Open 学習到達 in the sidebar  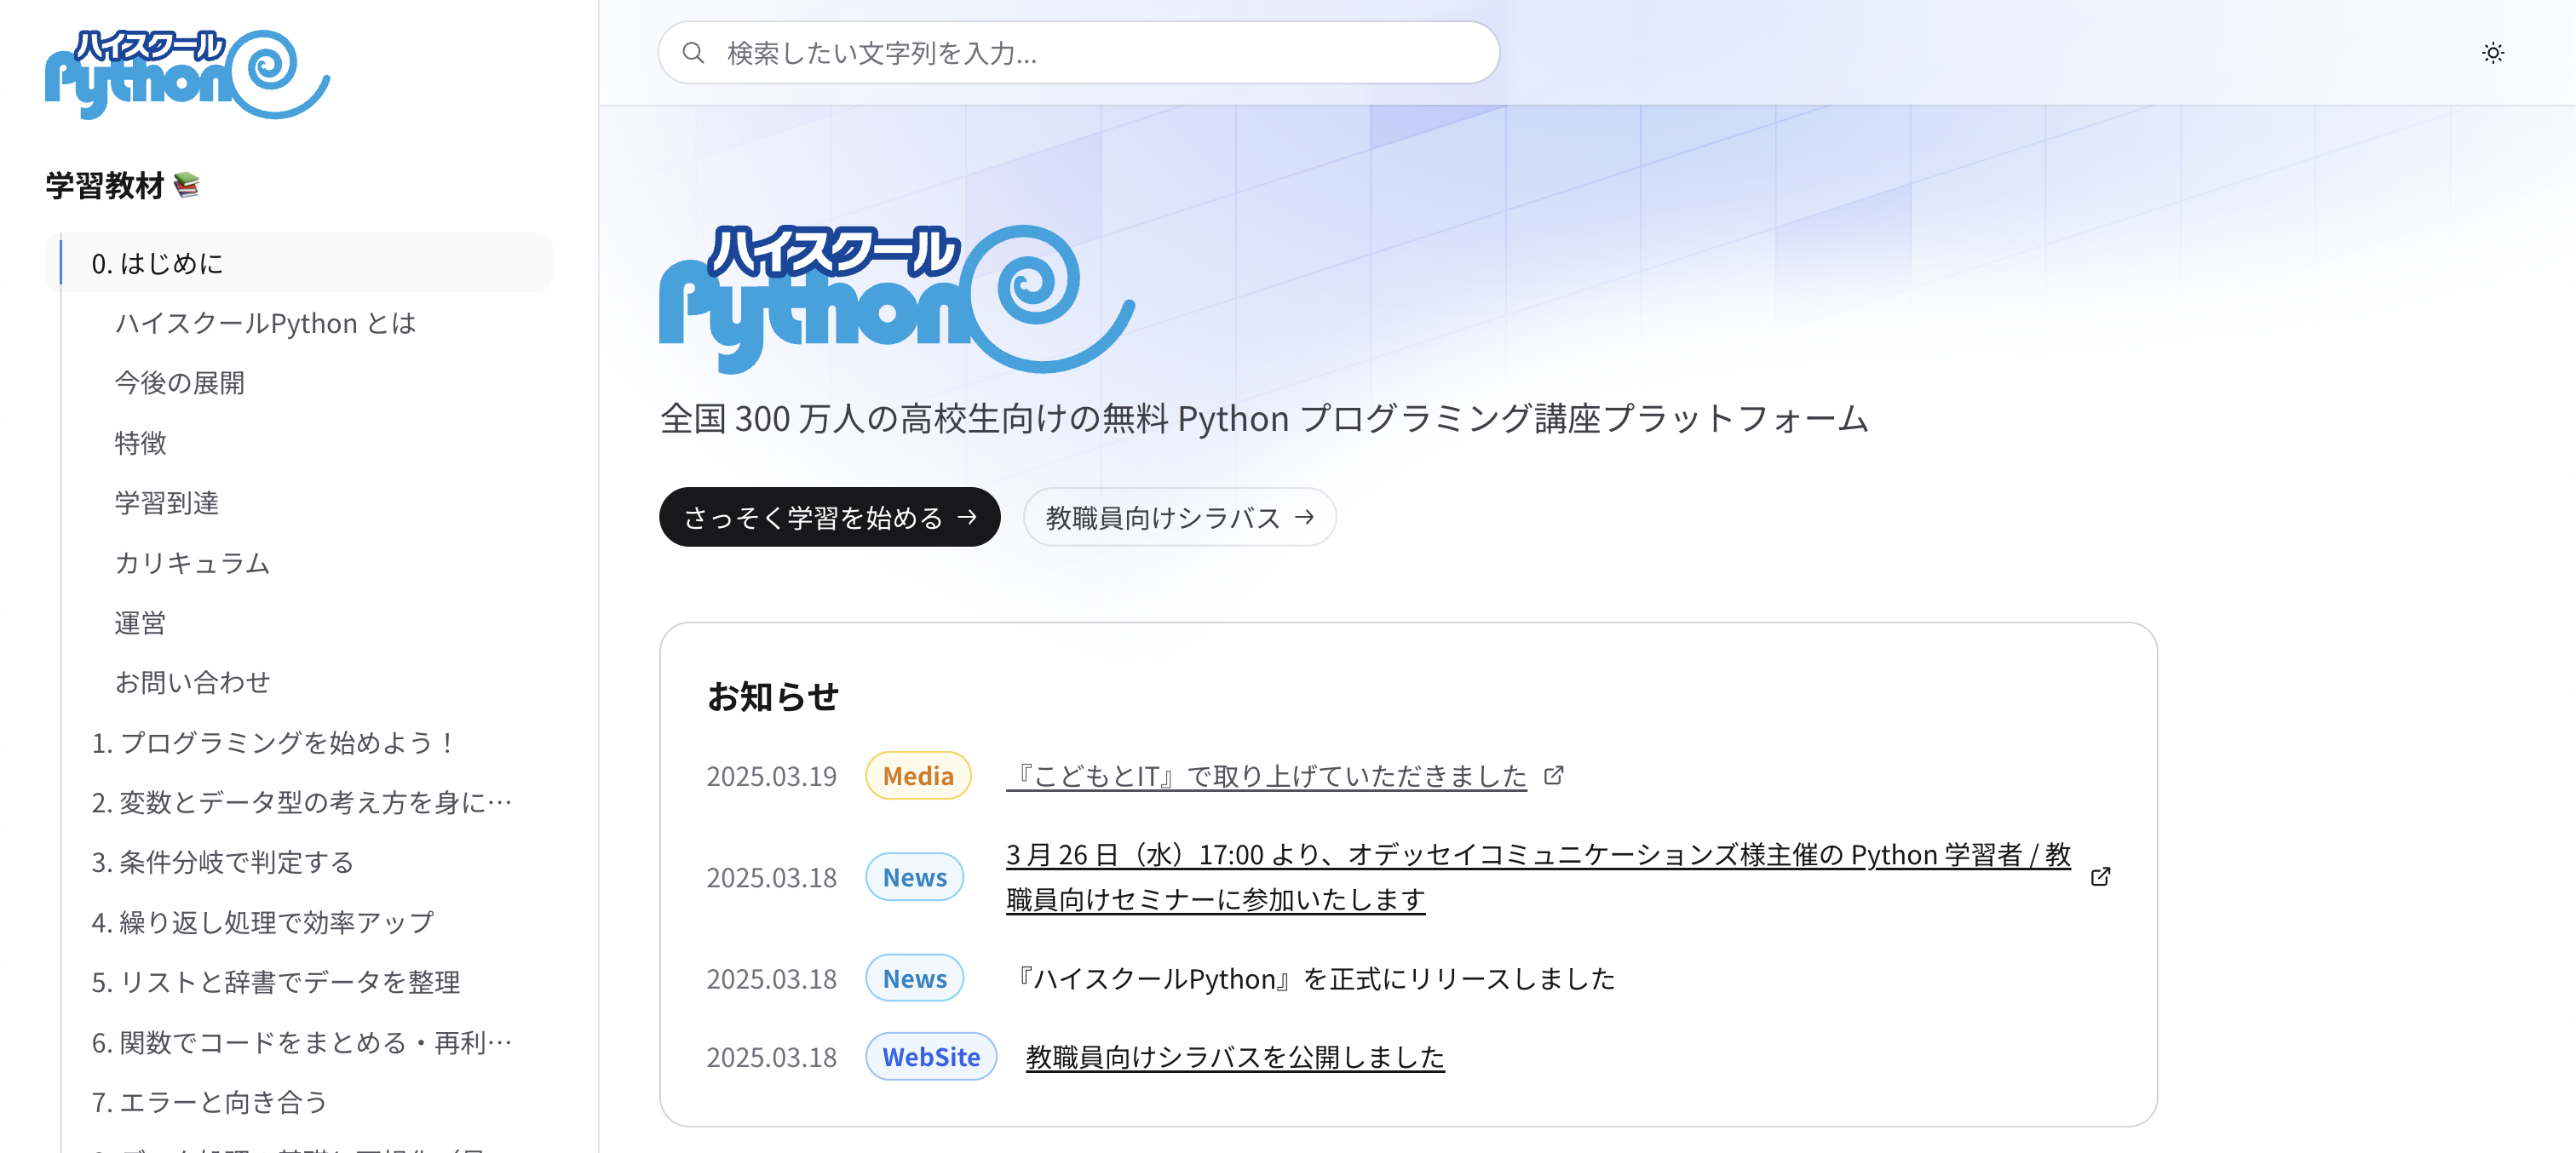(166, 503)
